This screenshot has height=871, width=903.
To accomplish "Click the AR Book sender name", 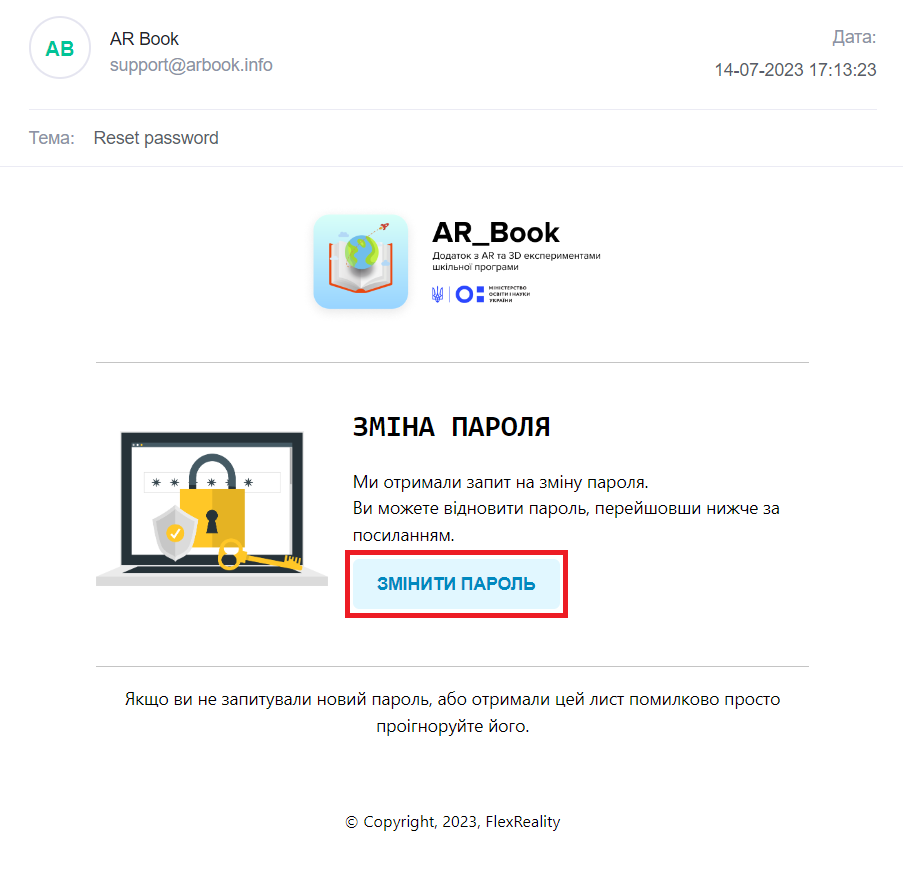I will [x=144, y=39].
